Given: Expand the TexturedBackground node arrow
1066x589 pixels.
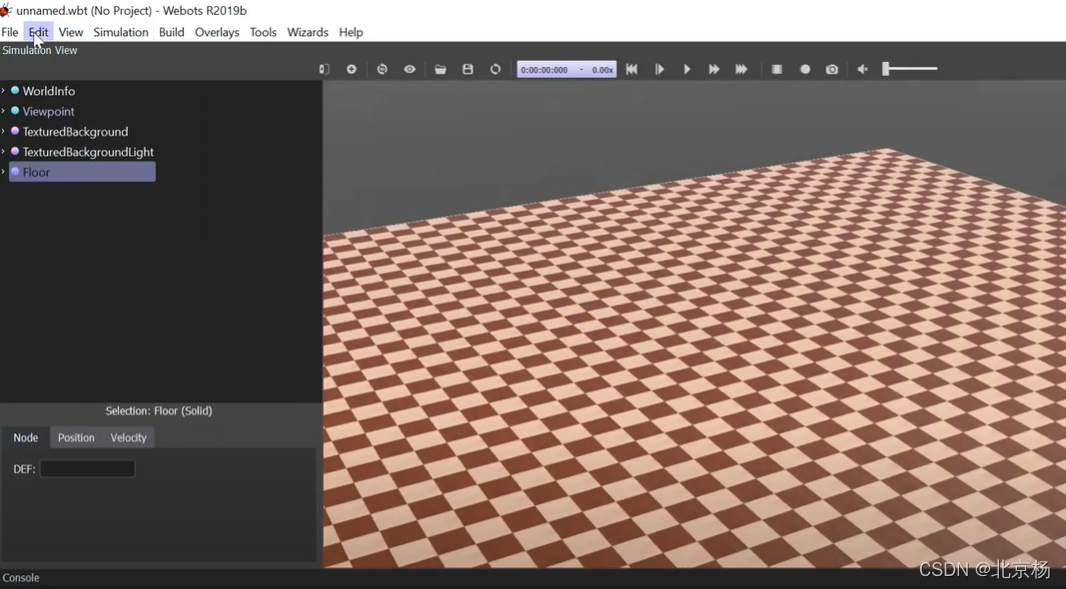Looking at the screenshot, I should point(3,131).
